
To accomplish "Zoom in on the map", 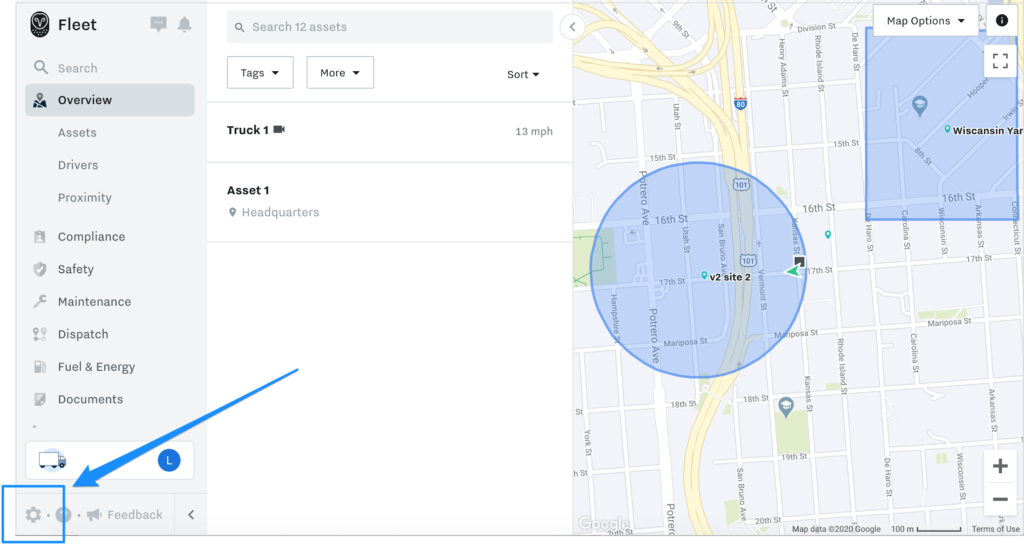I will 1000,466.
